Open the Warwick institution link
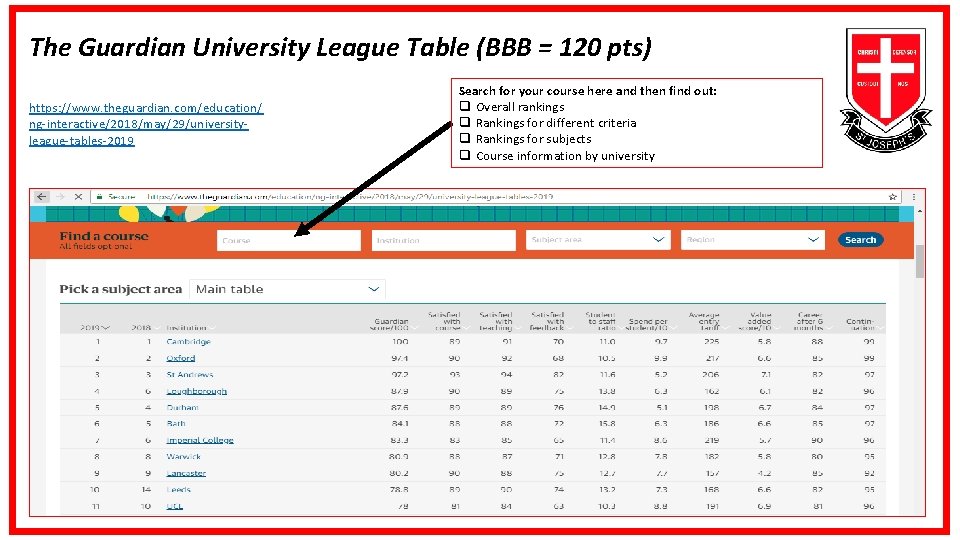 click(184, 457)
